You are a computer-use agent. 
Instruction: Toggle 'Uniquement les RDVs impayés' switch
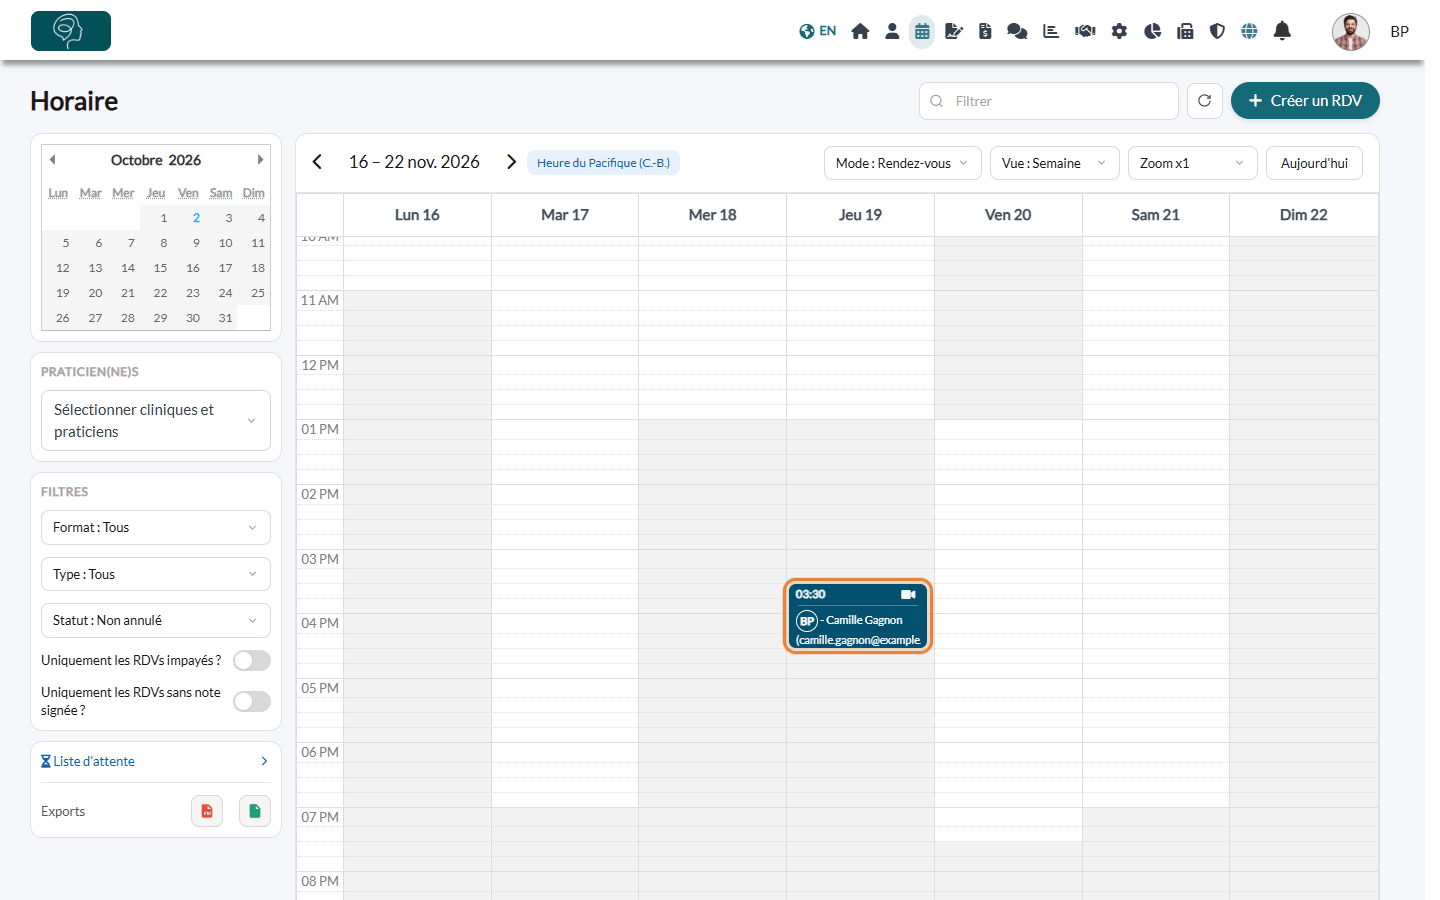(252, 661)
